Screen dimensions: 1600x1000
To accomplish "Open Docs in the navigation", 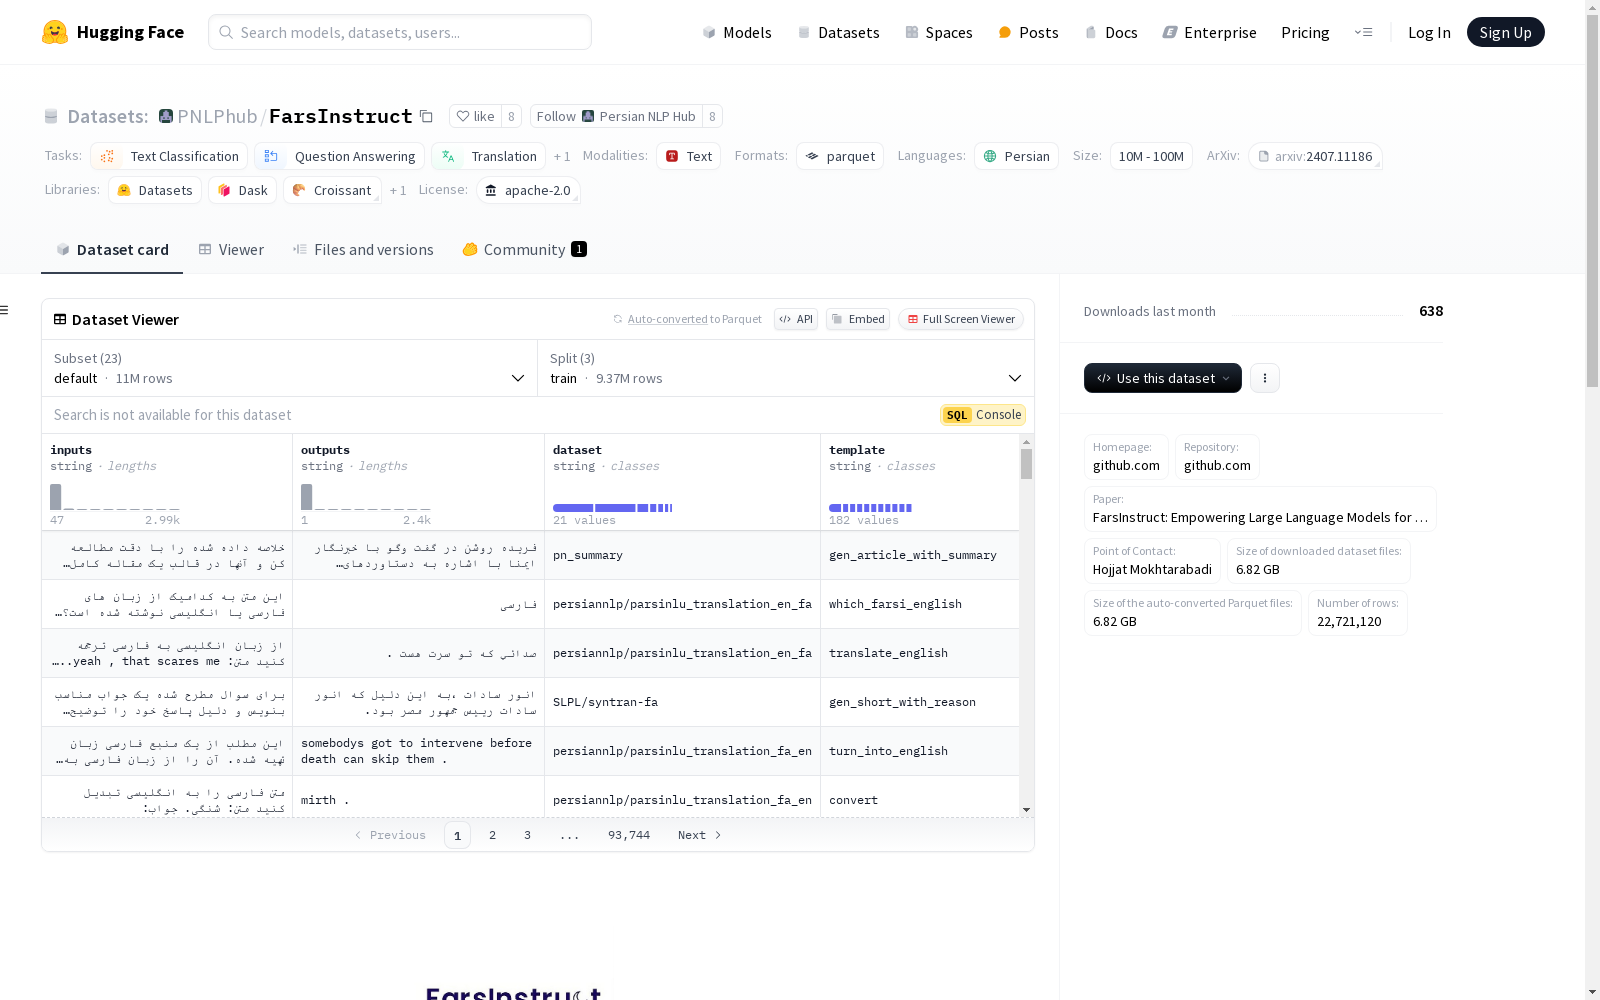I will pos(1111,32).
